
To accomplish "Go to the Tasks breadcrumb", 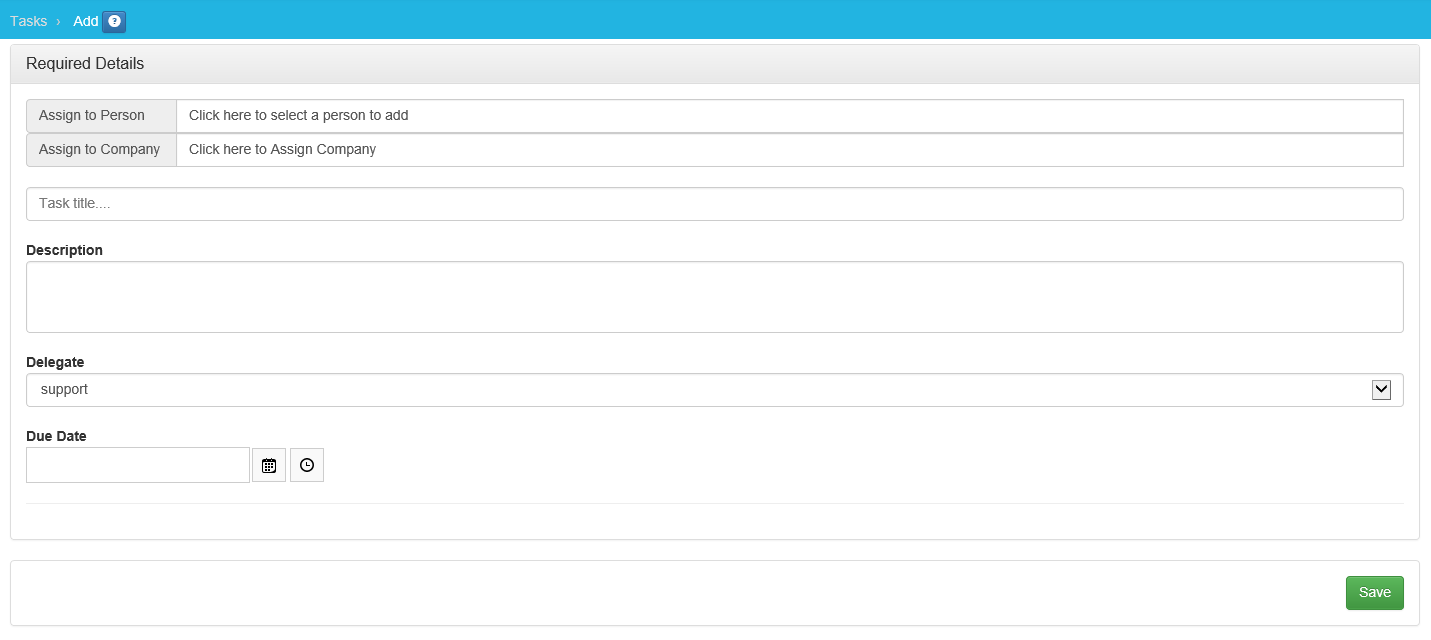I will coord(29,21).
